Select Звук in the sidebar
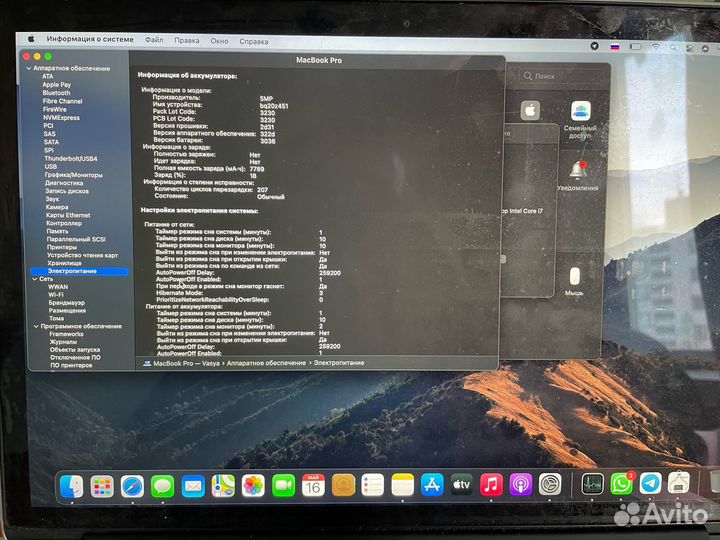Image resolution: width=720 pixels, height=540 pixels. (x=52, y=199)
